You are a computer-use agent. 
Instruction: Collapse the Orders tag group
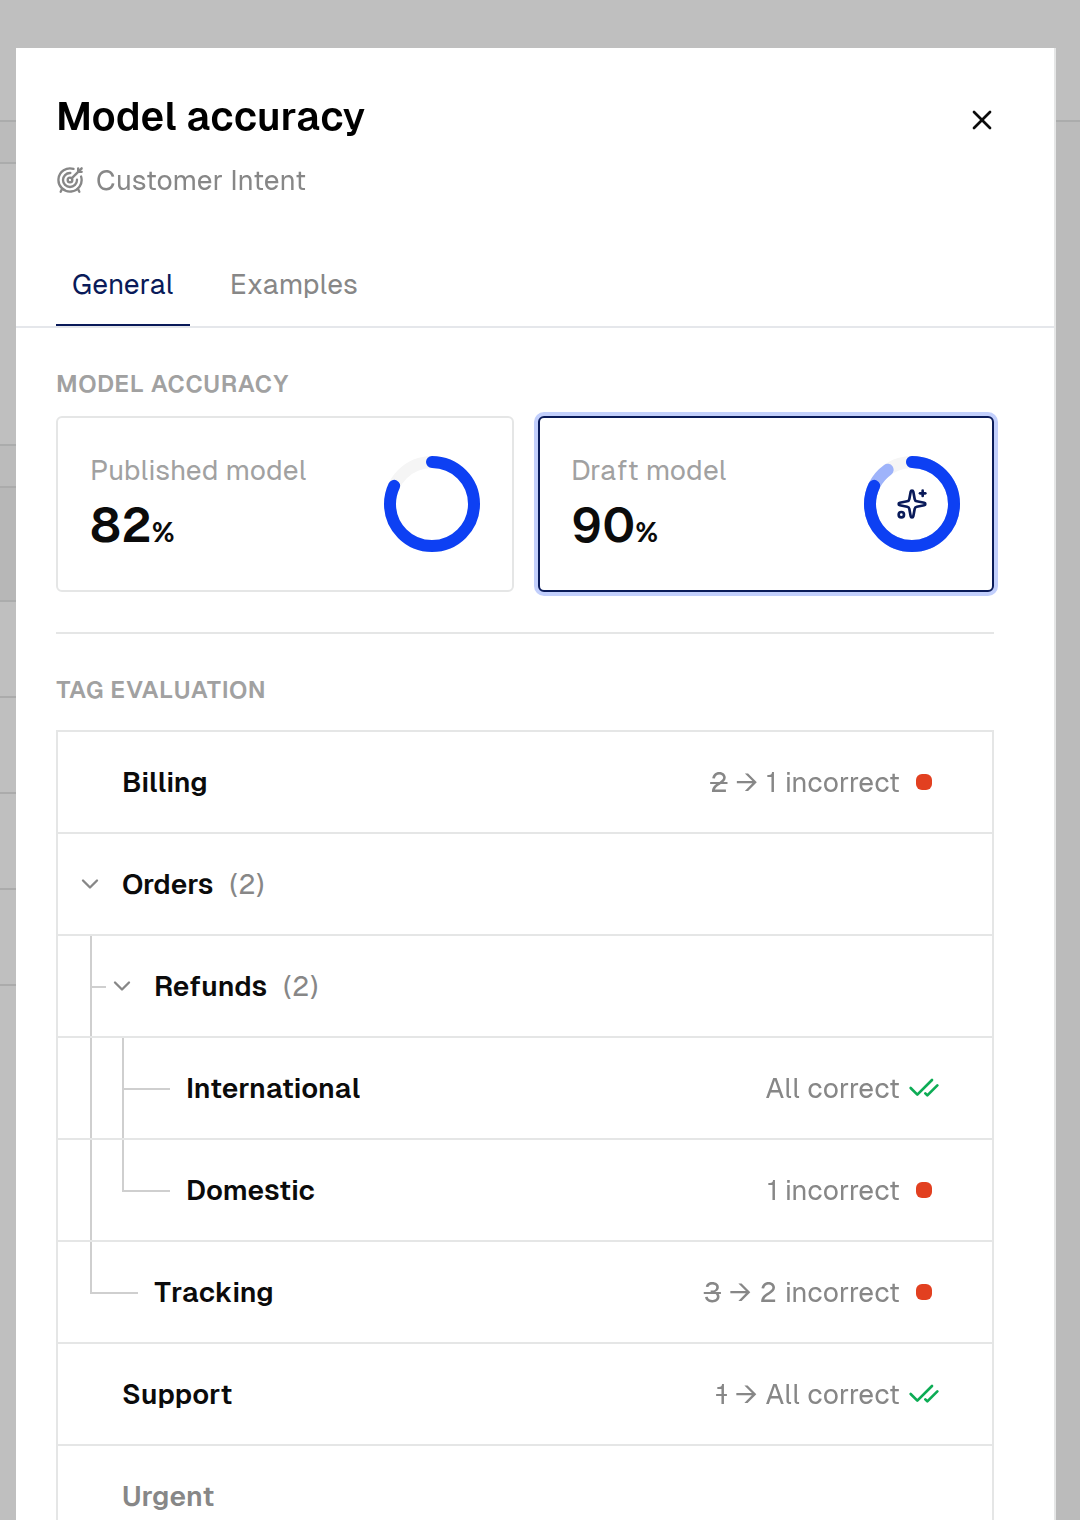[90, 884]
